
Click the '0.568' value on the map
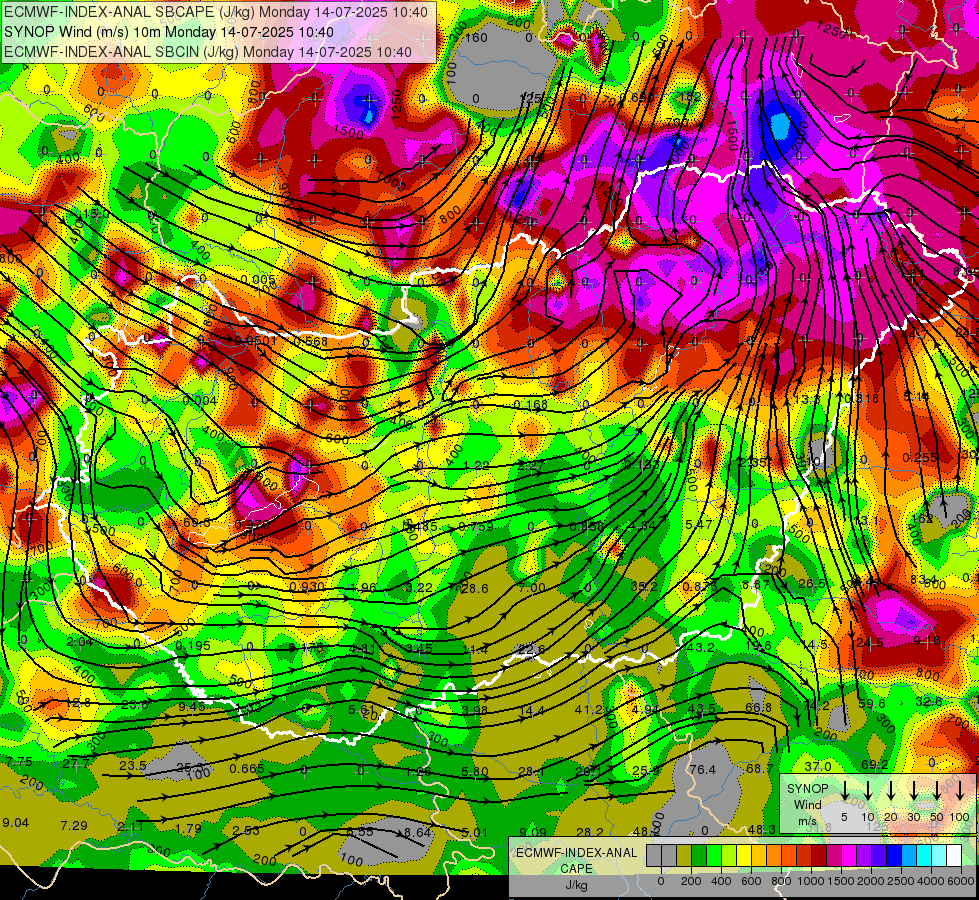pos(310,342)
